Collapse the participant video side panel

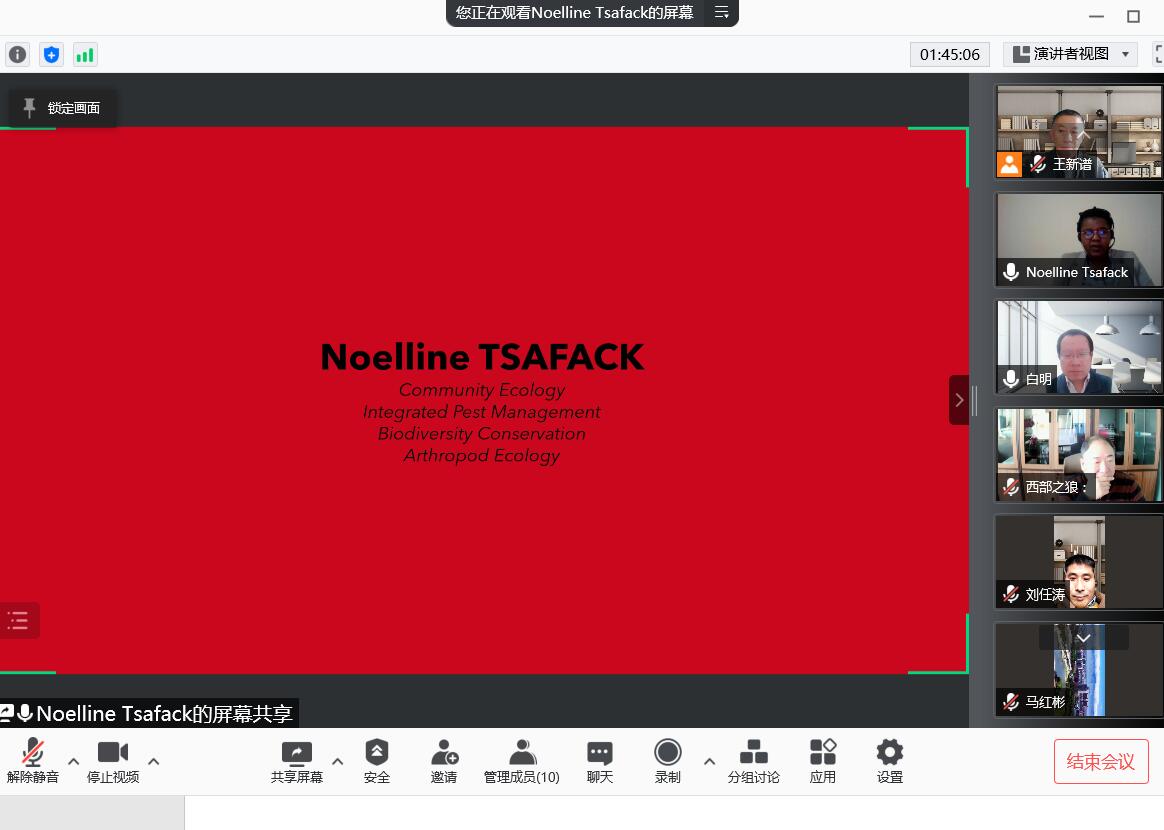(x=959, y=400)
